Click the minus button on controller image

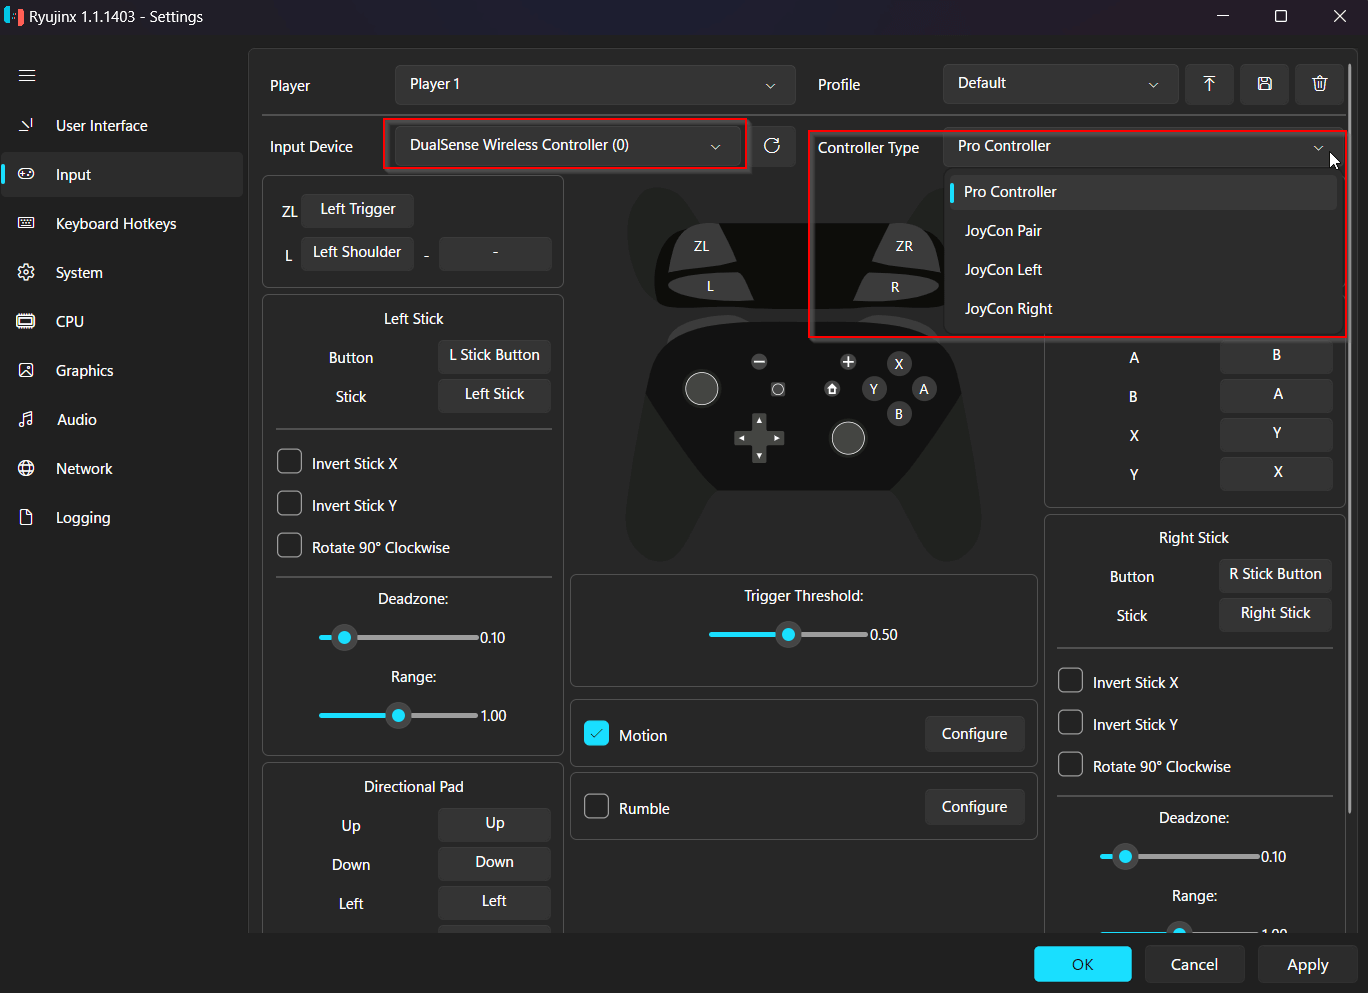point(759,361)
